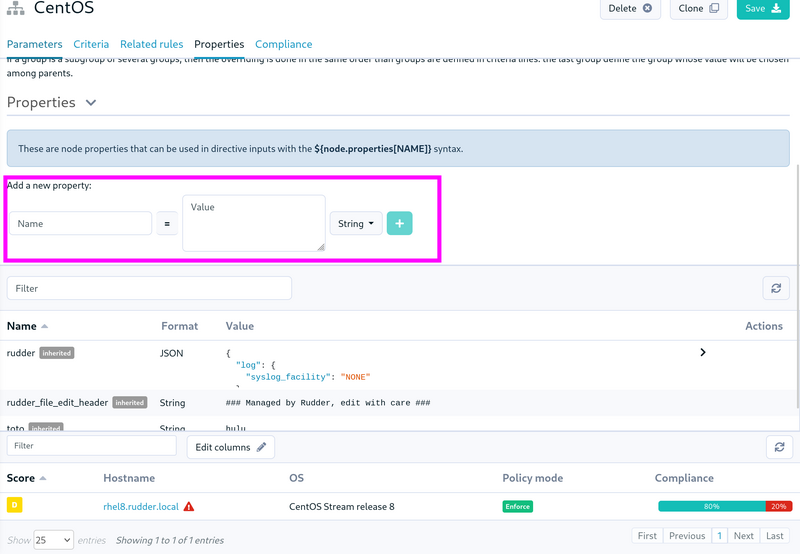Click the syslog_facility JSON key
This screenshot has width=800, height=554.
click(288, 377)
